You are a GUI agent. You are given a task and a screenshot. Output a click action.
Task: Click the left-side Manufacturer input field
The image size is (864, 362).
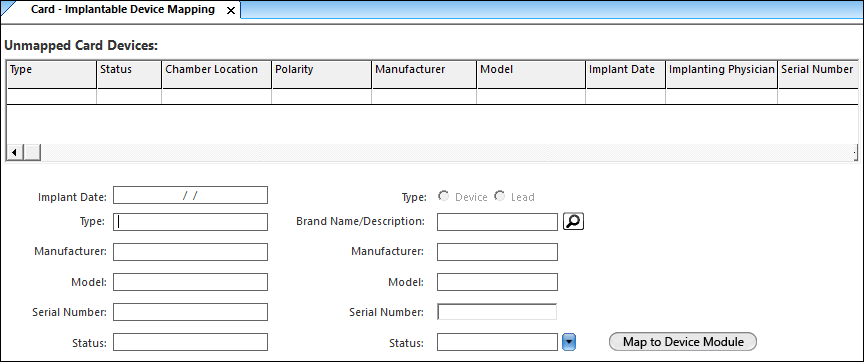190,252
